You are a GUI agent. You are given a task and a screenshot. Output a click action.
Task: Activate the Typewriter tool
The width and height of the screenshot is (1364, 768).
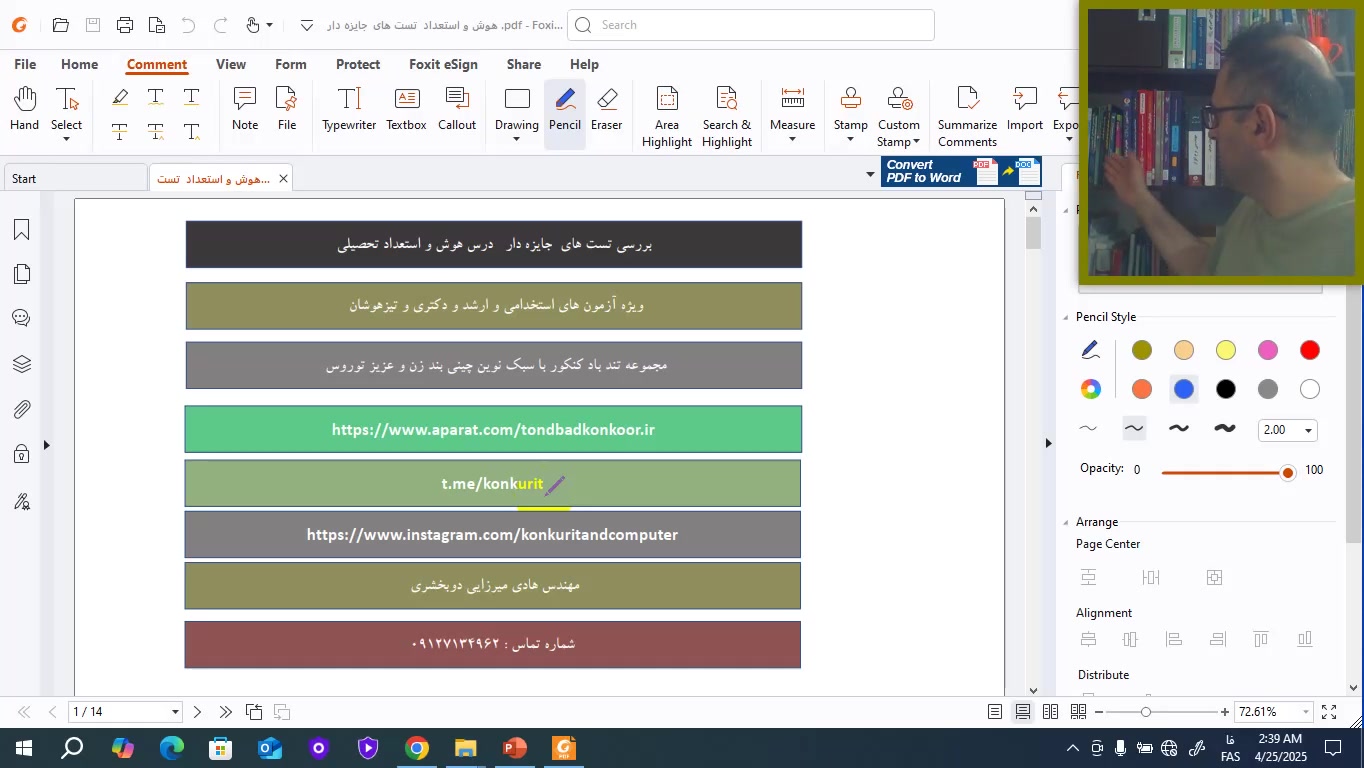tap(349, 109)
